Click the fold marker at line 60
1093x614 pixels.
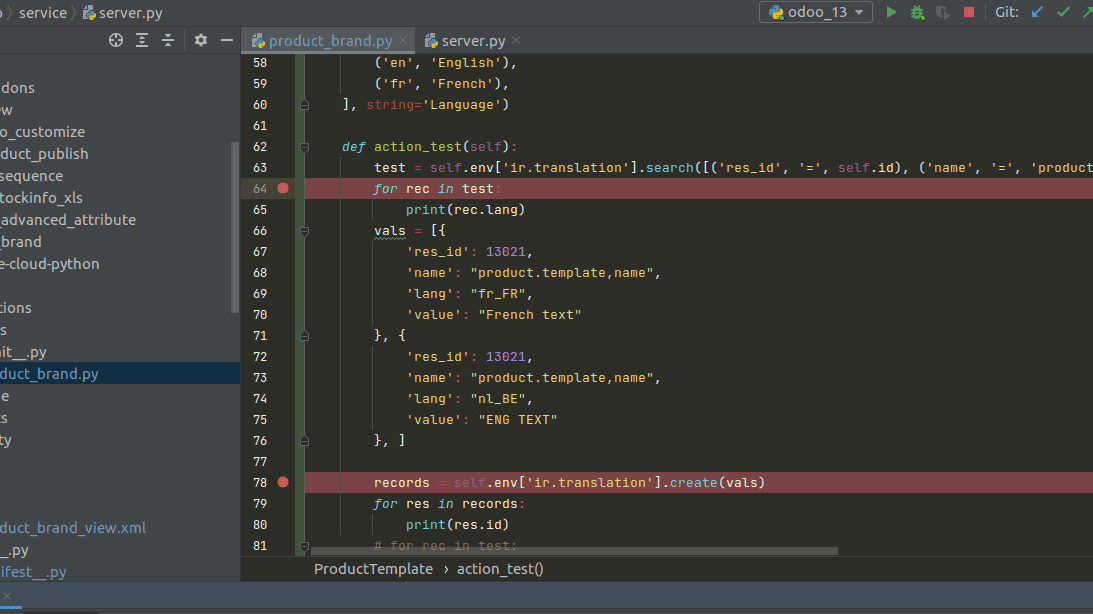305,105
